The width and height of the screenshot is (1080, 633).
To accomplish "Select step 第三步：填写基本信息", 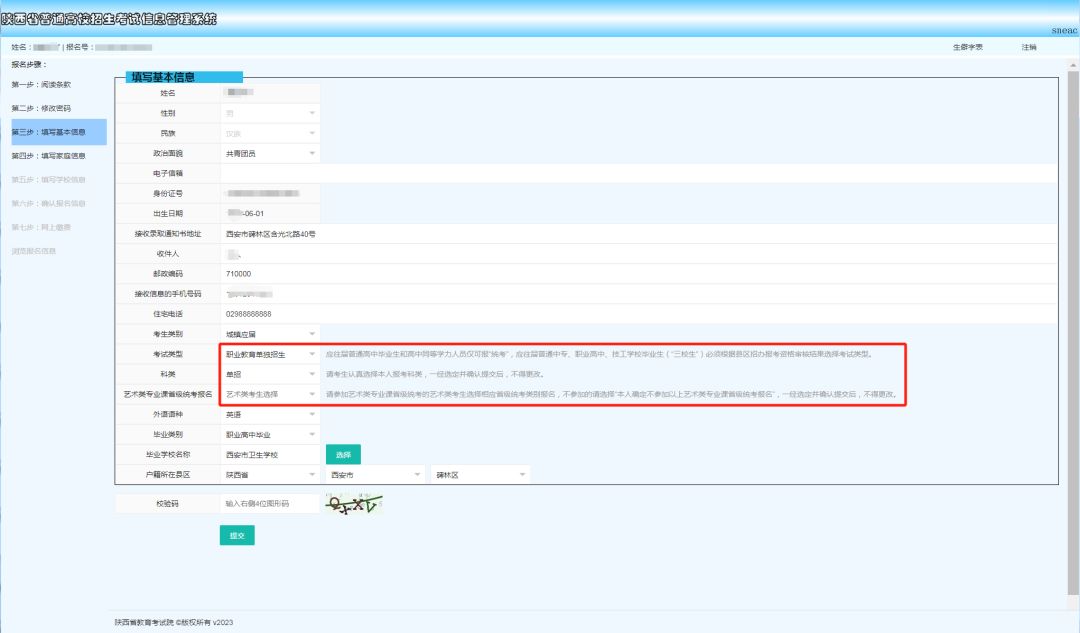I will tap(59, 132).
